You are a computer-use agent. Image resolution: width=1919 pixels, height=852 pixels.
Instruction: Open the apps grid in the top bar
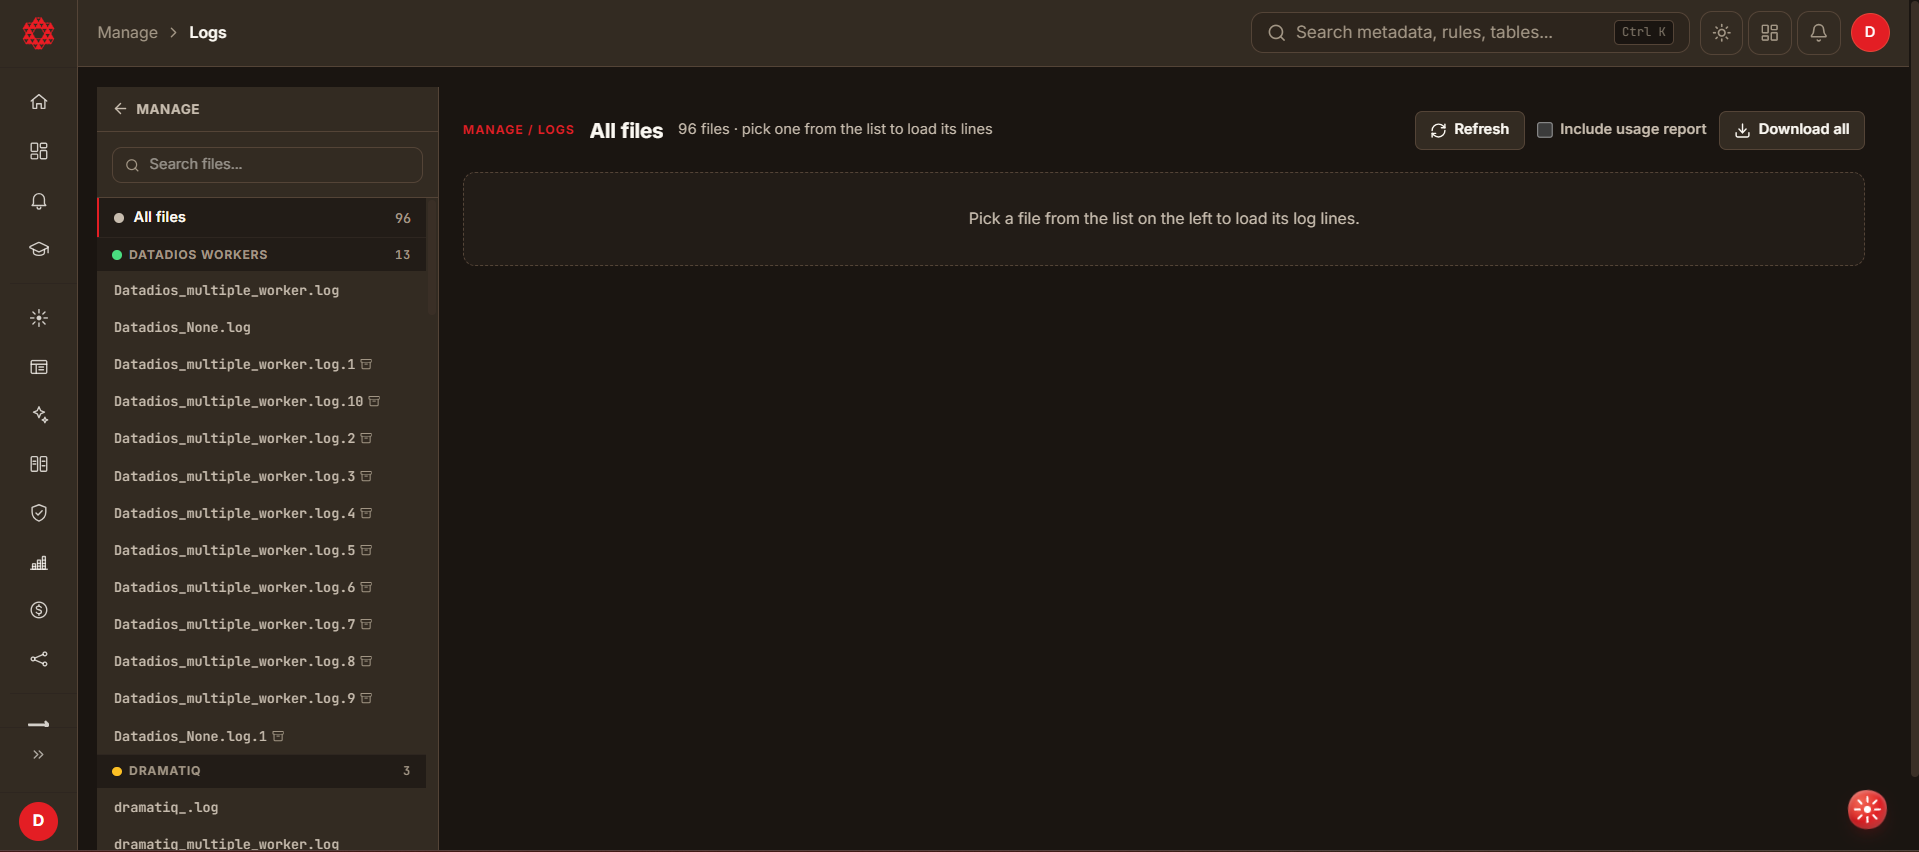(x=1769, y=33)
